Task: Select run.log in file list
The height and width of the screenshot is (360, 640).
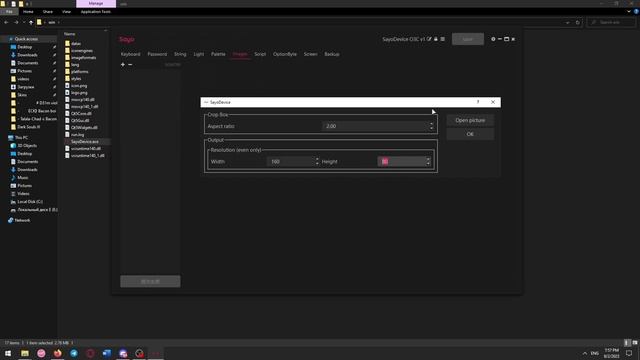Action: coord(77,135)
